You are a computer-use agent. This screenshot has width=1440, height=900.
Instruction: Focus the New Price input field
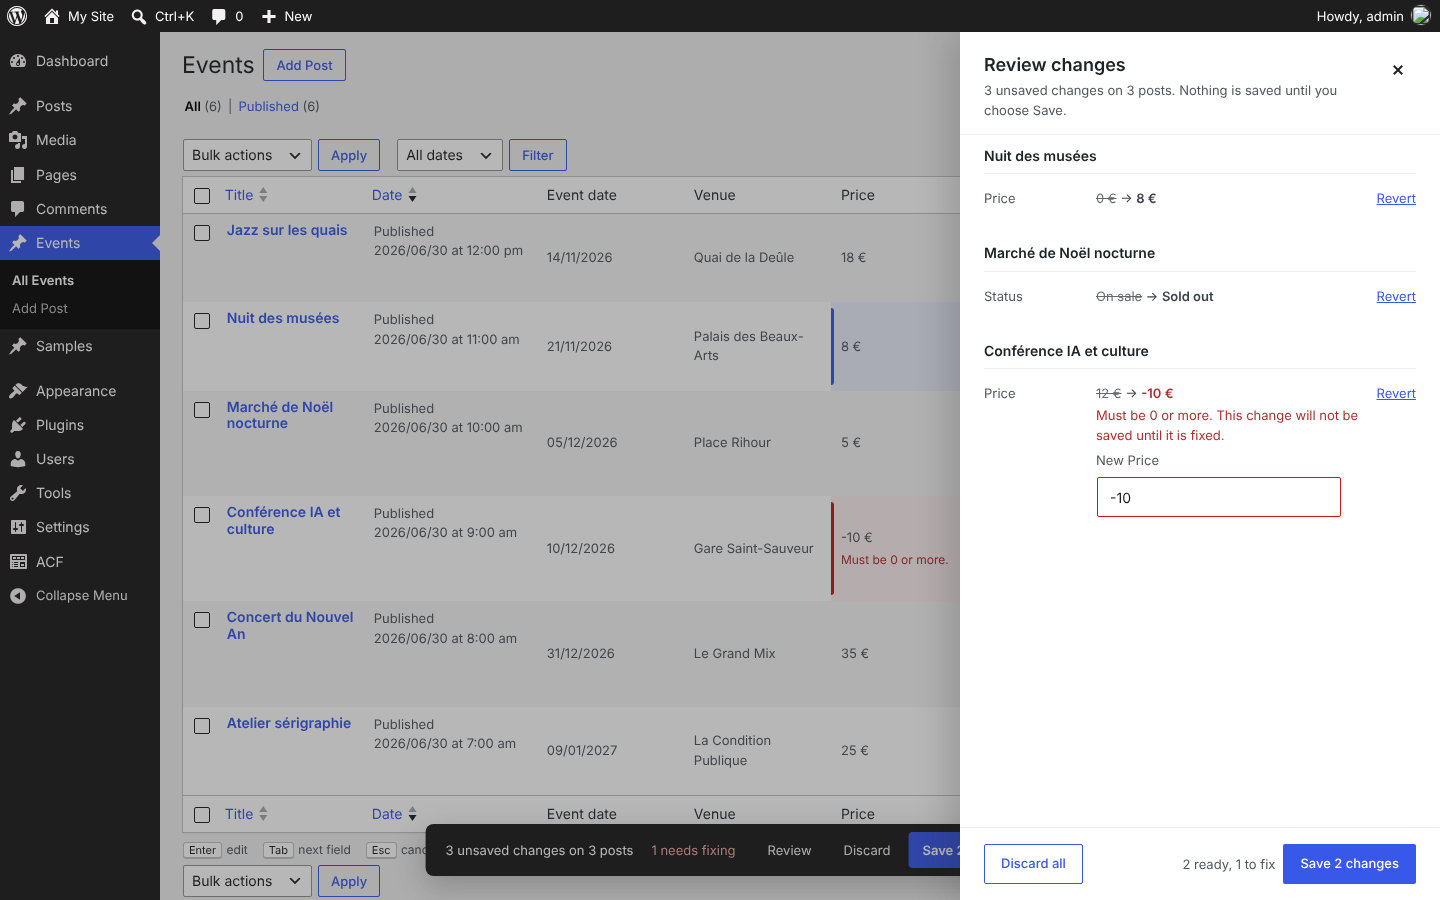pos(1218,497)
